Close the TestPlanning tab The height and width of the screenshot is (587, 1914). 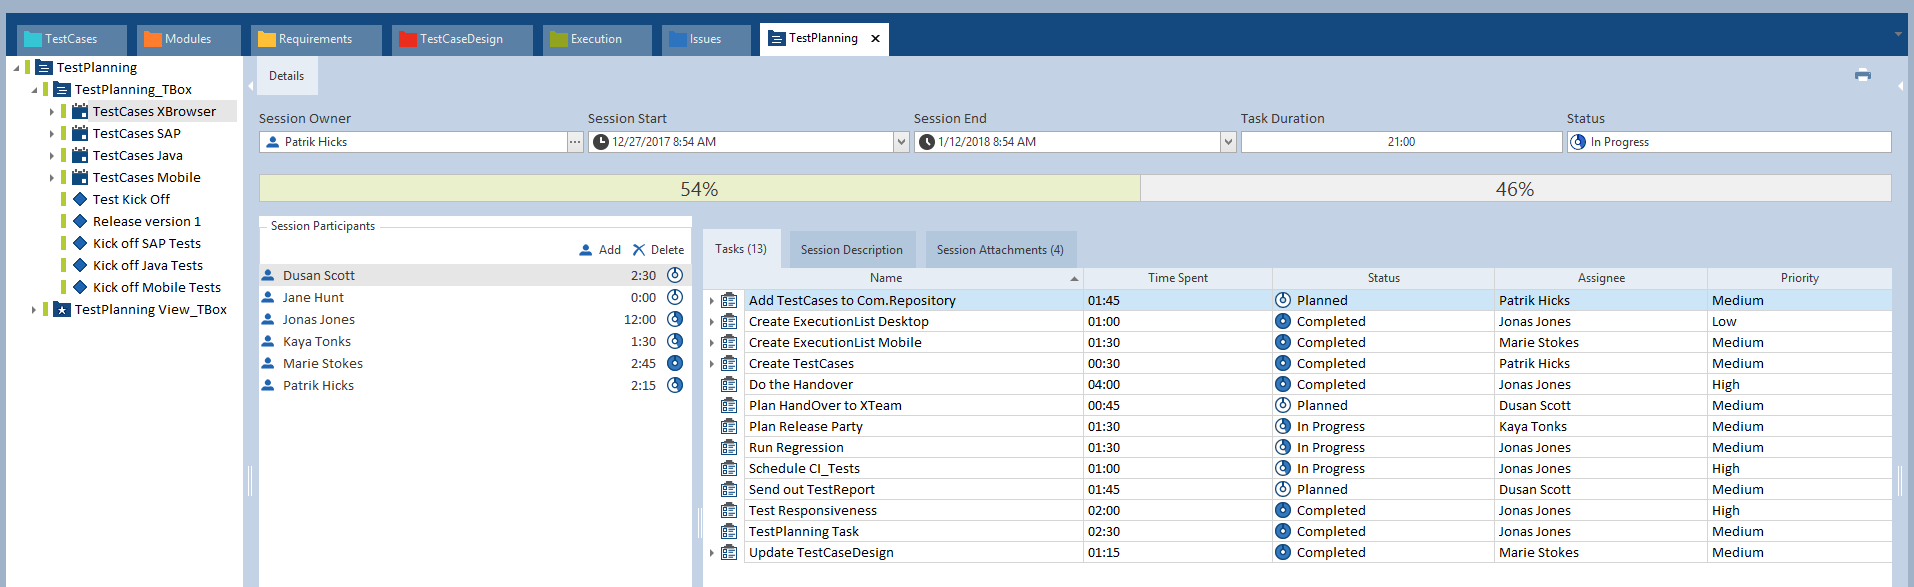pyautogui.click(x=875, y=39)
